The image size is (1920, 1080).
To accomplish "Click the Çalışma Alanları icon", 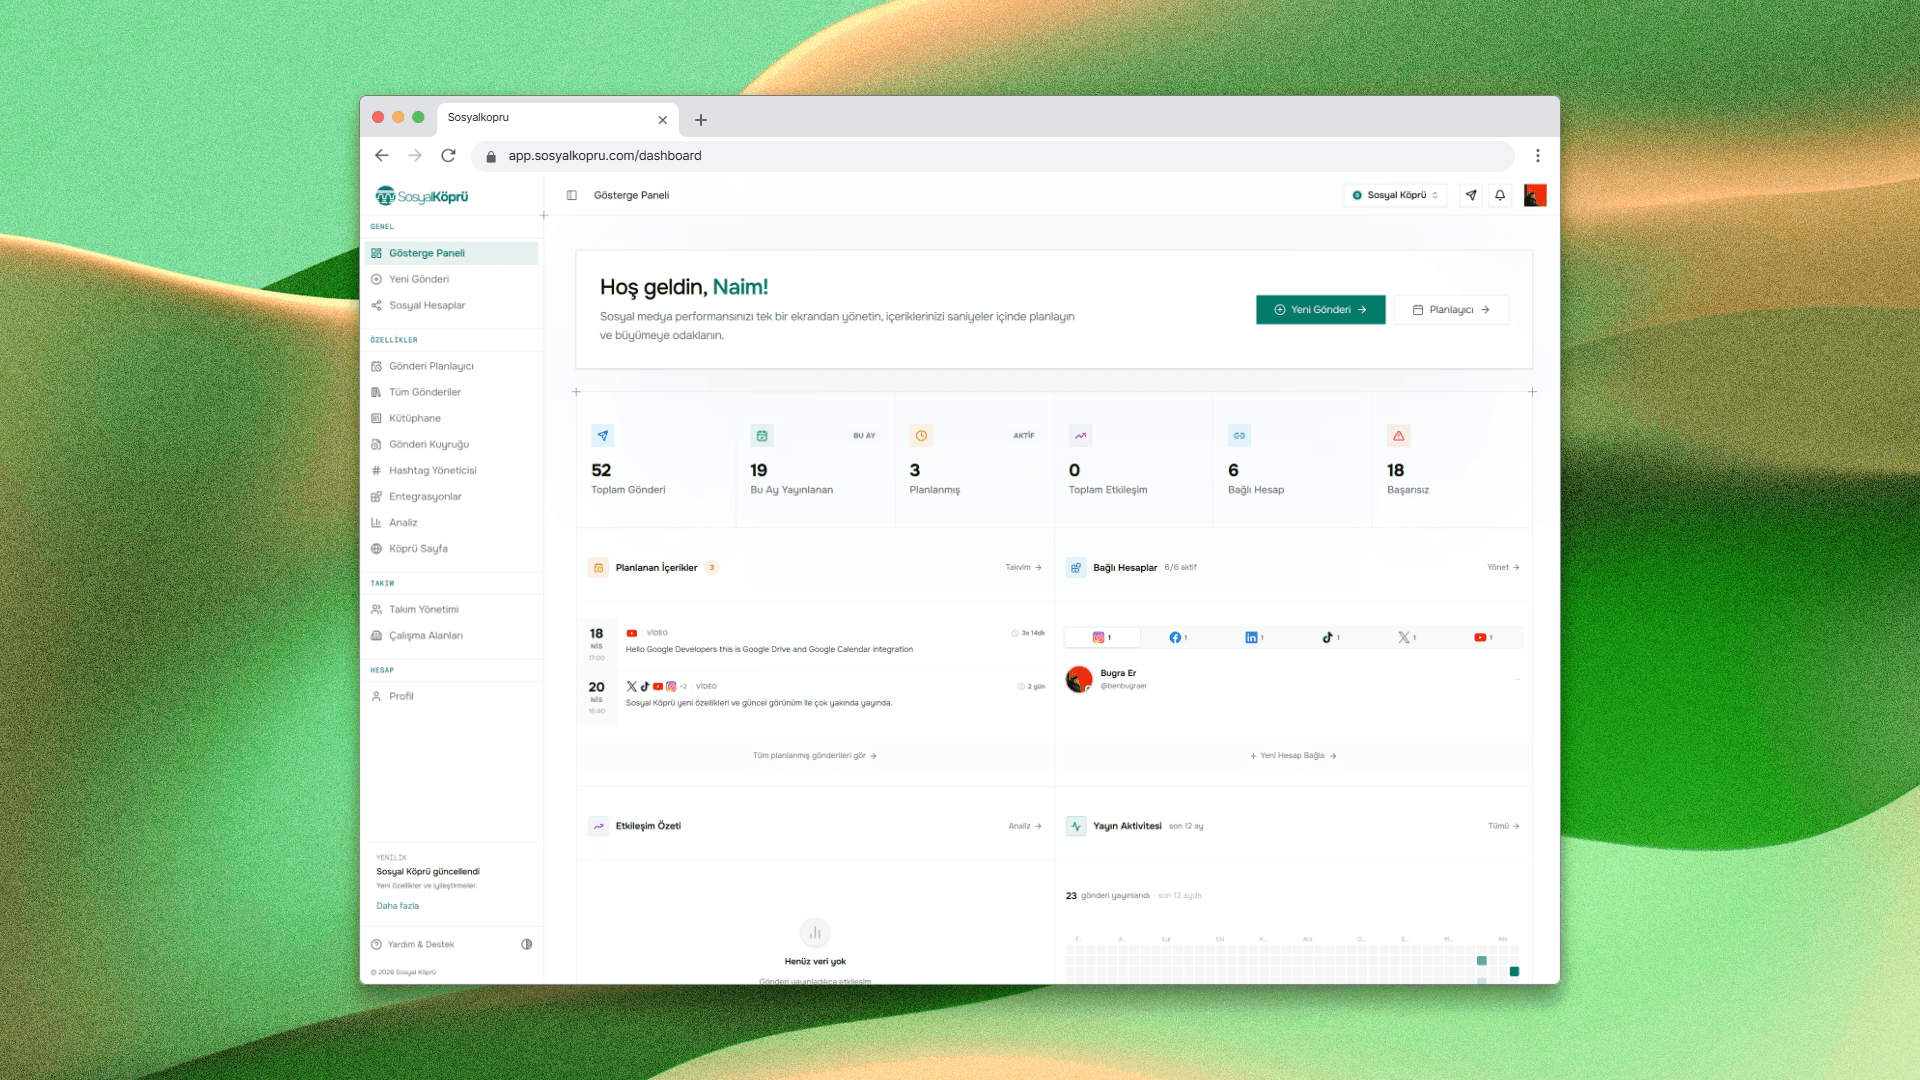I will tap(376, 635).
